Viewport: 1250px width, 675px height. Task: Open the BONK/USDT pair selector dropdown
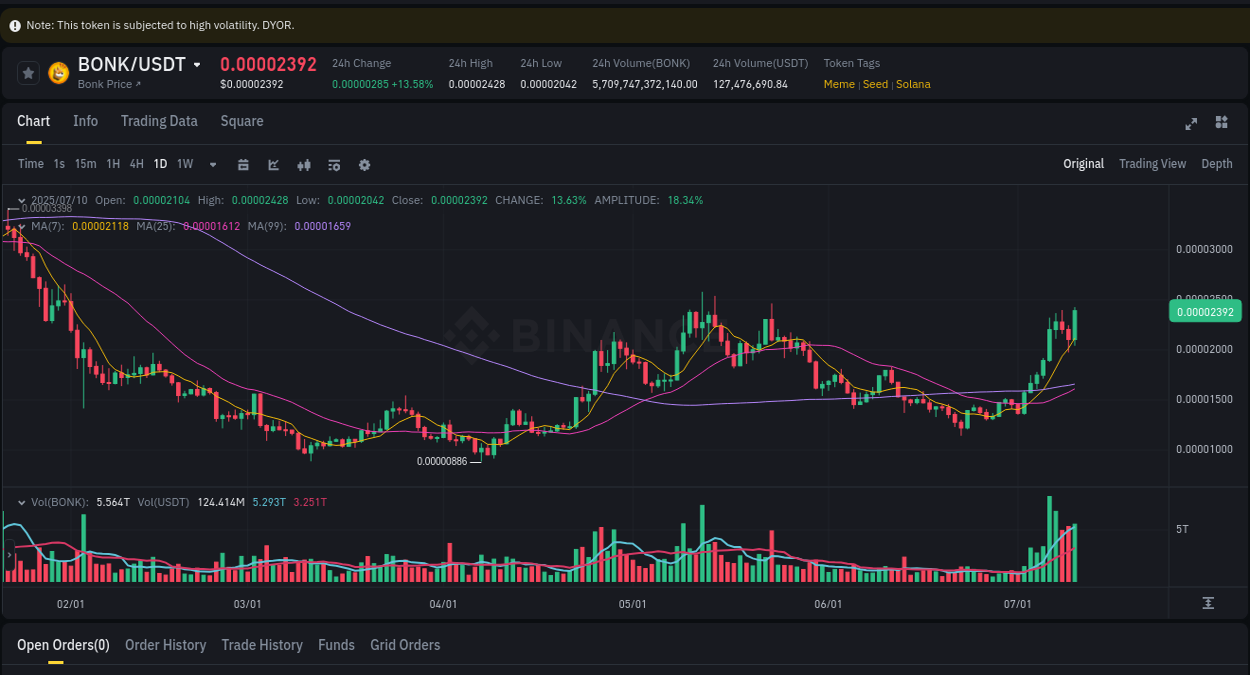tap(195, 64)
